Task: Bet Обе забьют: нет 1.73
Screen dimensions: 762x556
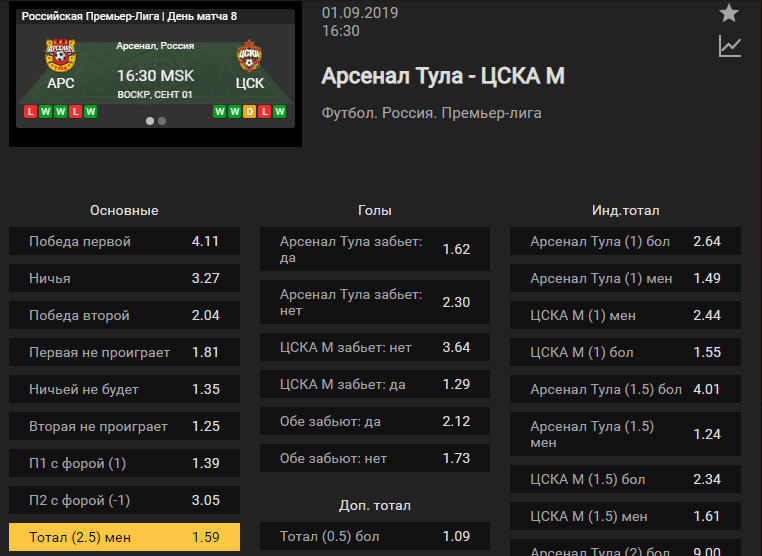Action: 375,458
